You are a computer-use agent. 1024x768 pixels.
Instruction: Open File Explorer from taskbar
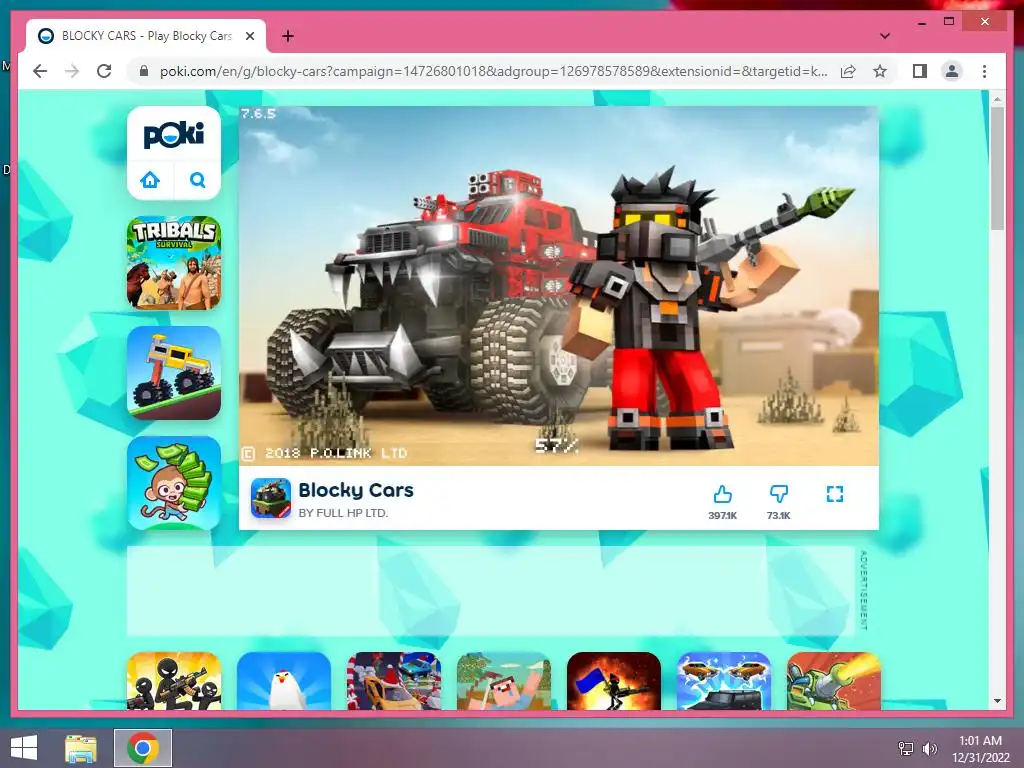click(x=81, y=748)
